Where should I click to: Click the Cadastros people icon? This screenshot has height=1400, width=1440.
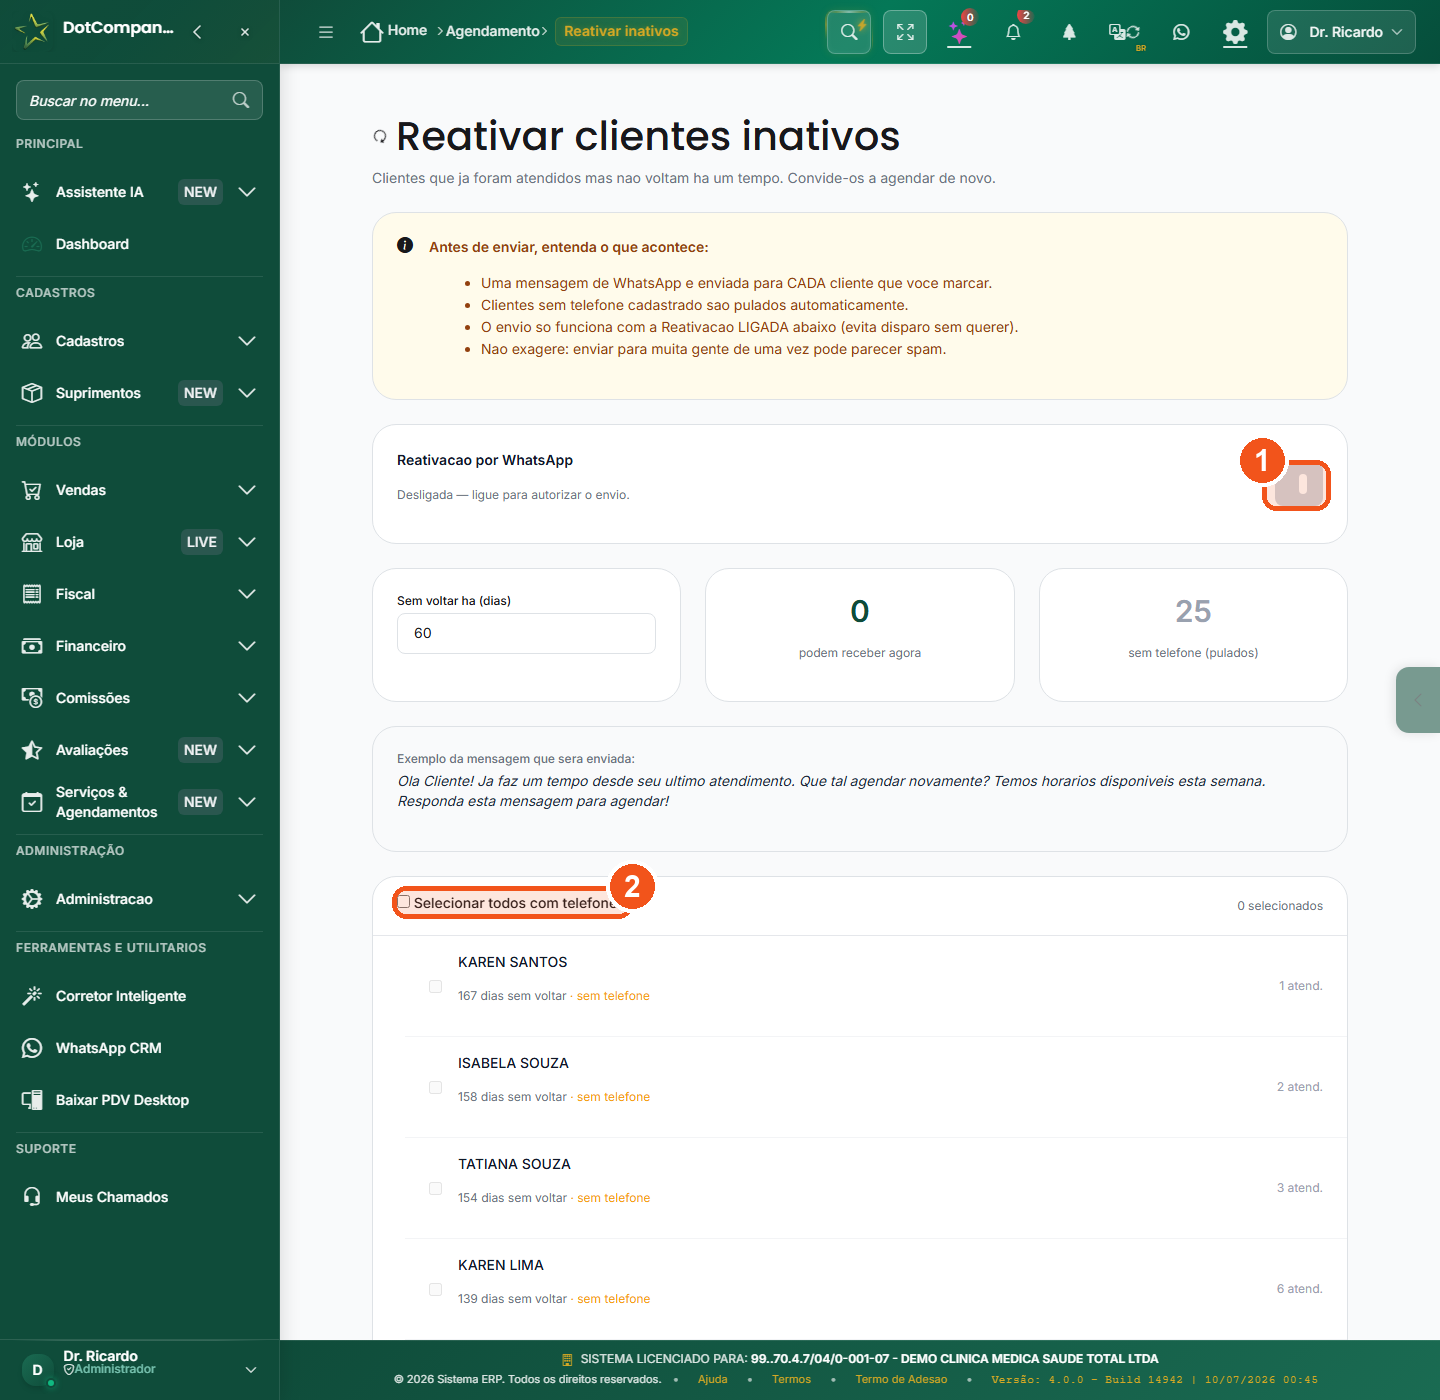coord(32,341)
